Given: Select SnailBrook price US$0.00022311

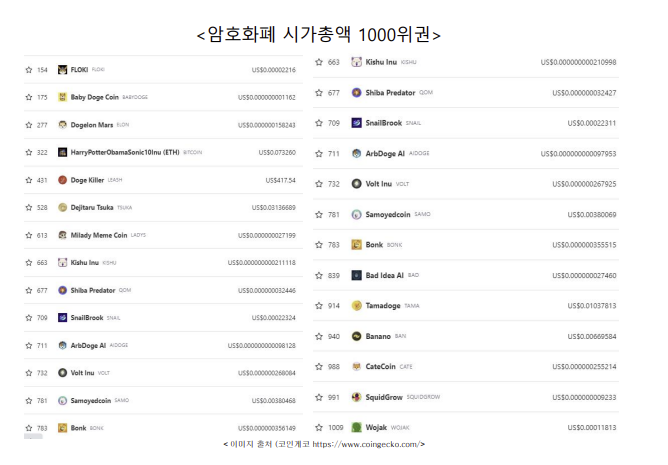Looking at the screenshot, I should point(592,123).
